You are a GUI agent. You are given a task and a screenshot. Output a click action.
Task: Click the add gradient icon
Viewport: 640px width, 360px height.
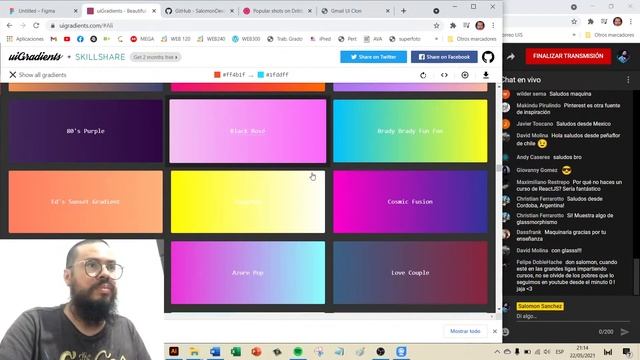click(465, 75)
